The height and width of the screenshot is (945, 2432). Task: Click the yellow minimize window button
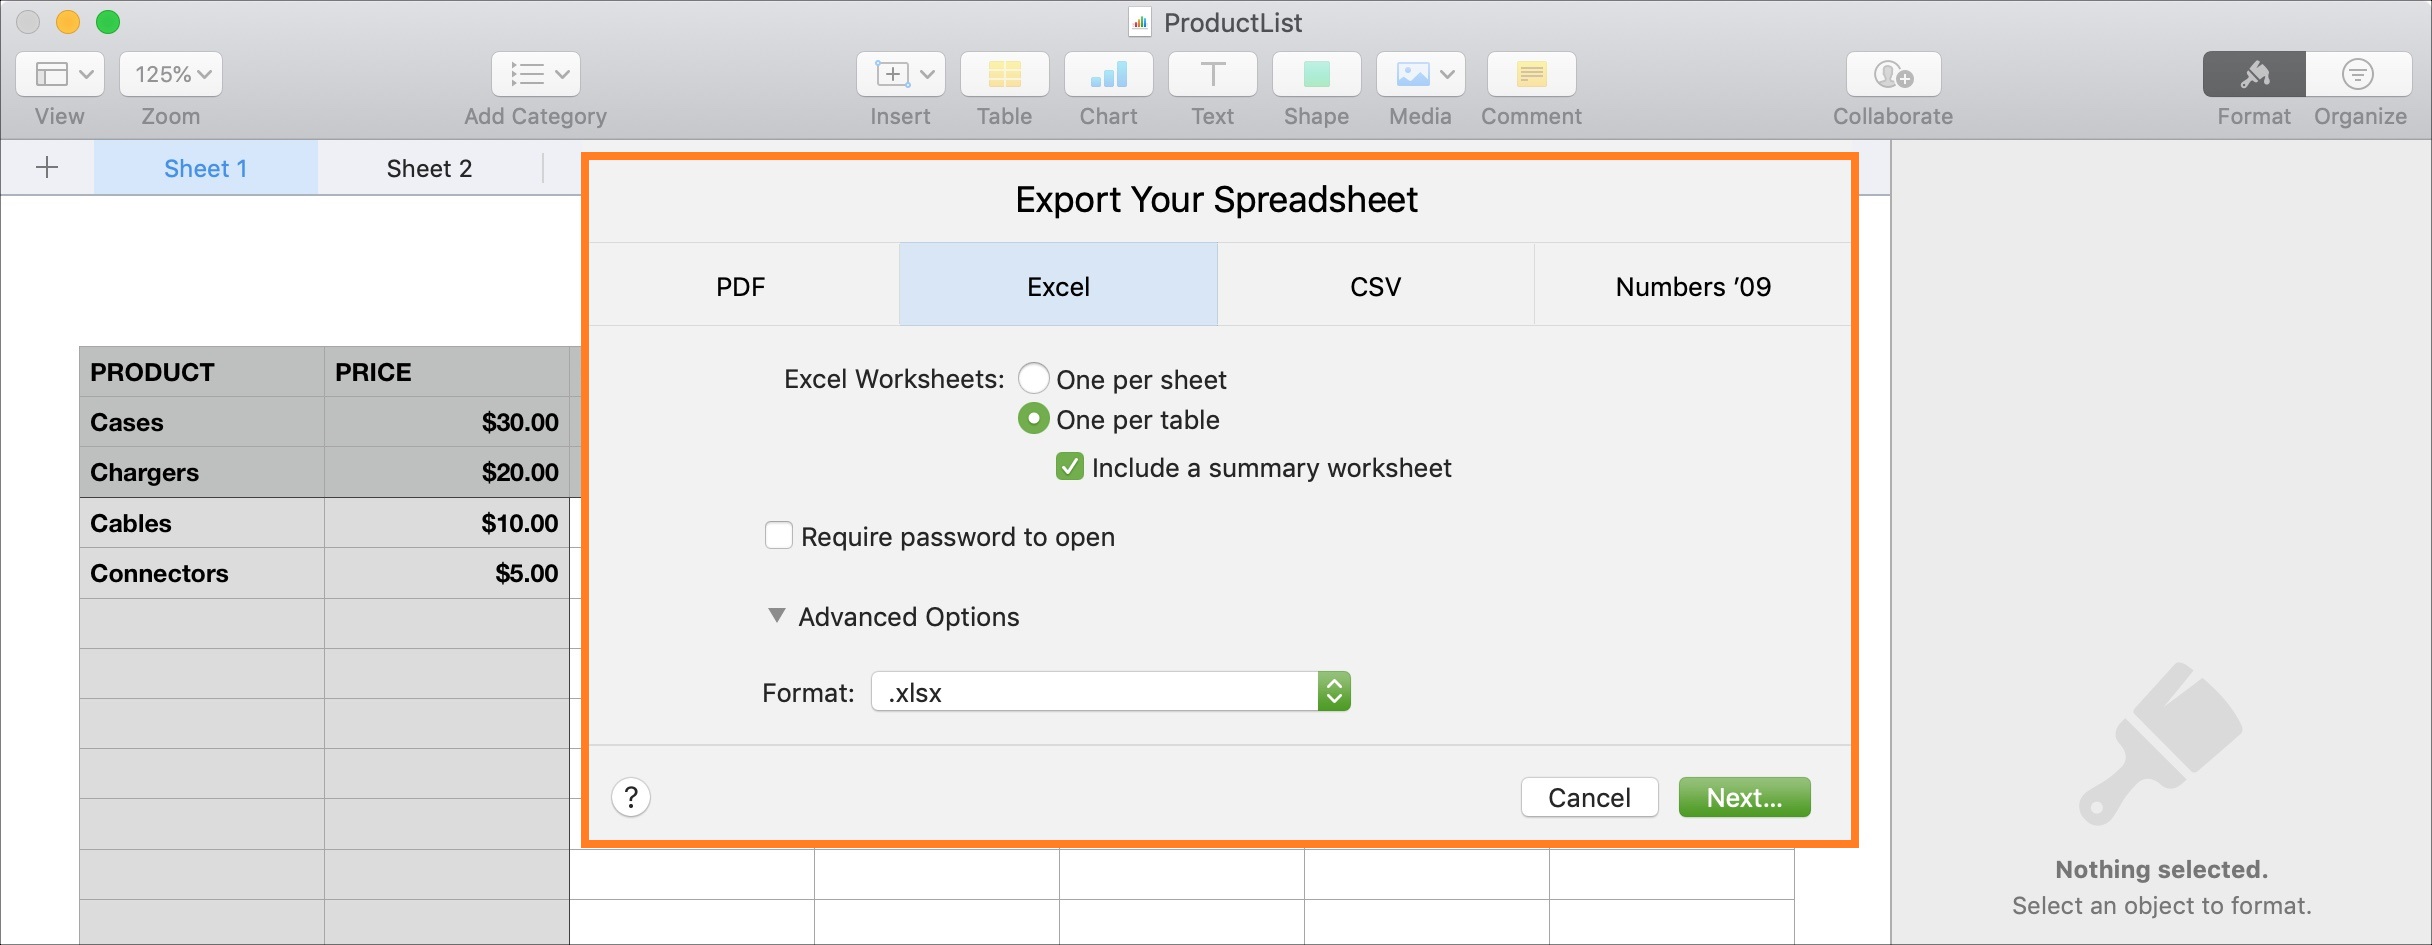[68, 22]
